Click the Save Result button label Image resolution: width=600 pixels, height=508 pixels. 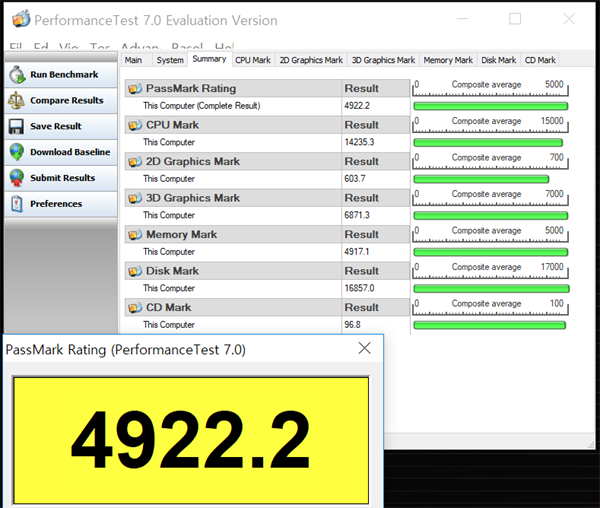coord(56,126)
